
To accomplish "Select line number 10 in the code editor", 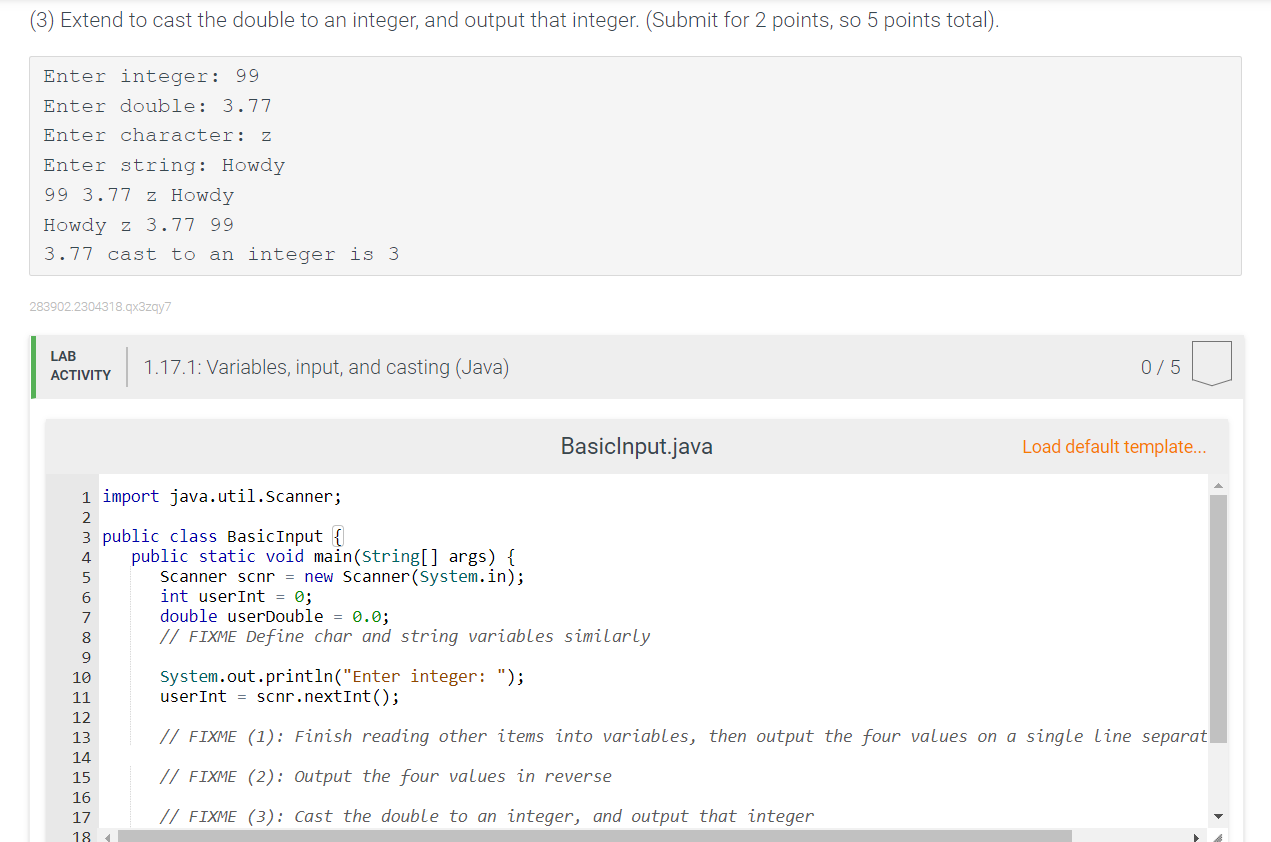I will coord(83,677).
